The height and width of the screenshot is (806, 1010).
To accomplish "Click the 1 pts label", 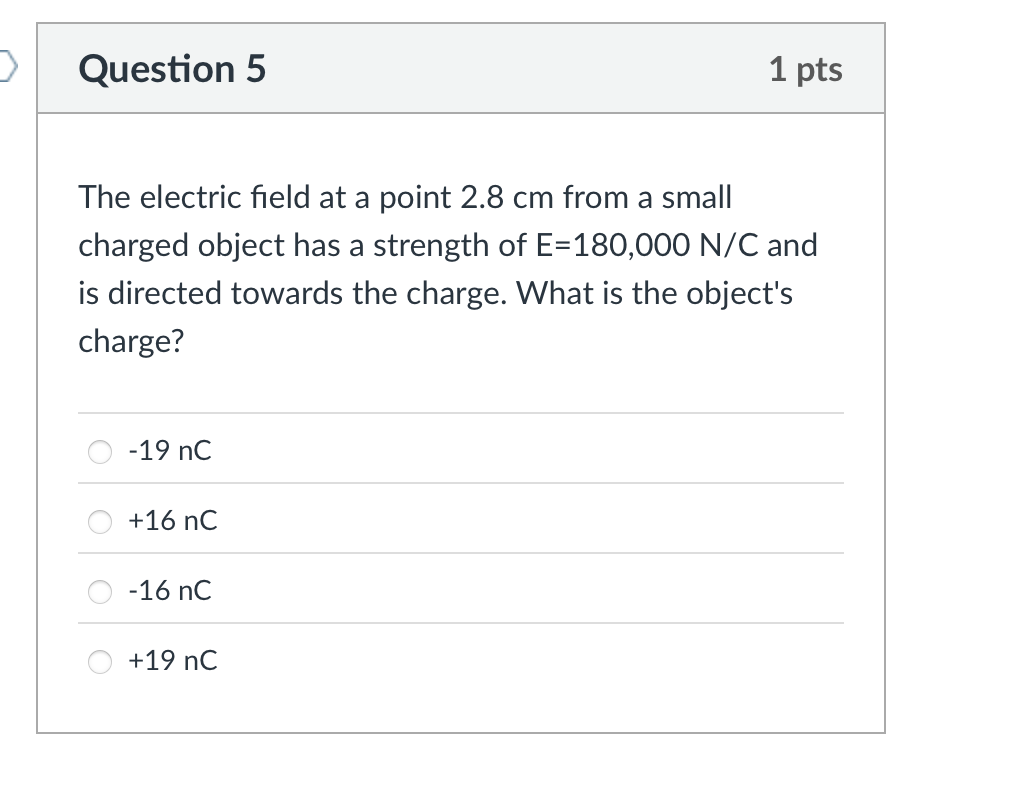I will (x=807, y=70).
